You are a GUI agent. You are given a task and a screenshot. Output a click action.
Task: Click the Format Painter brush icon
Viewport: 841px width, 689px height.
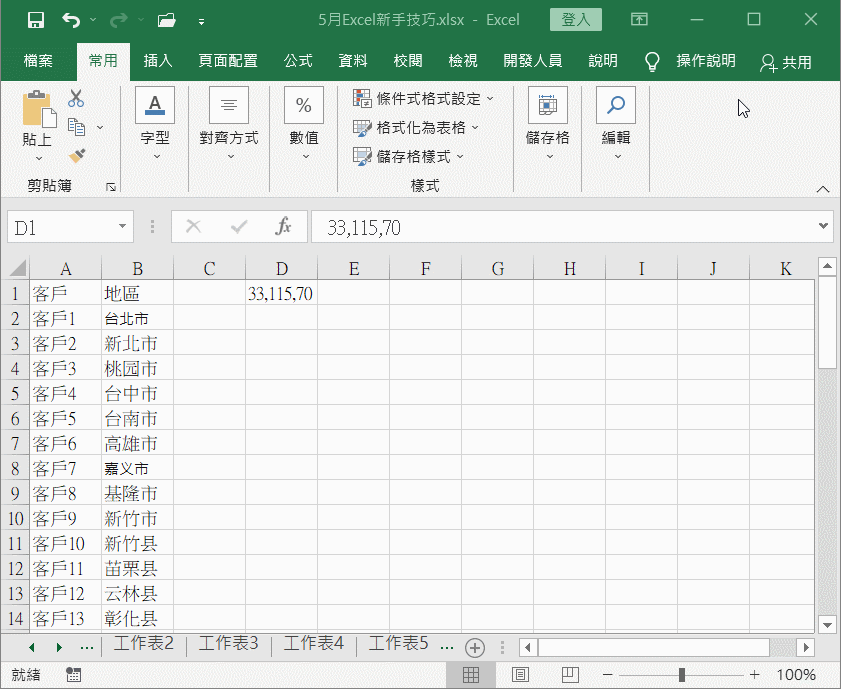[x=76, y=155]
